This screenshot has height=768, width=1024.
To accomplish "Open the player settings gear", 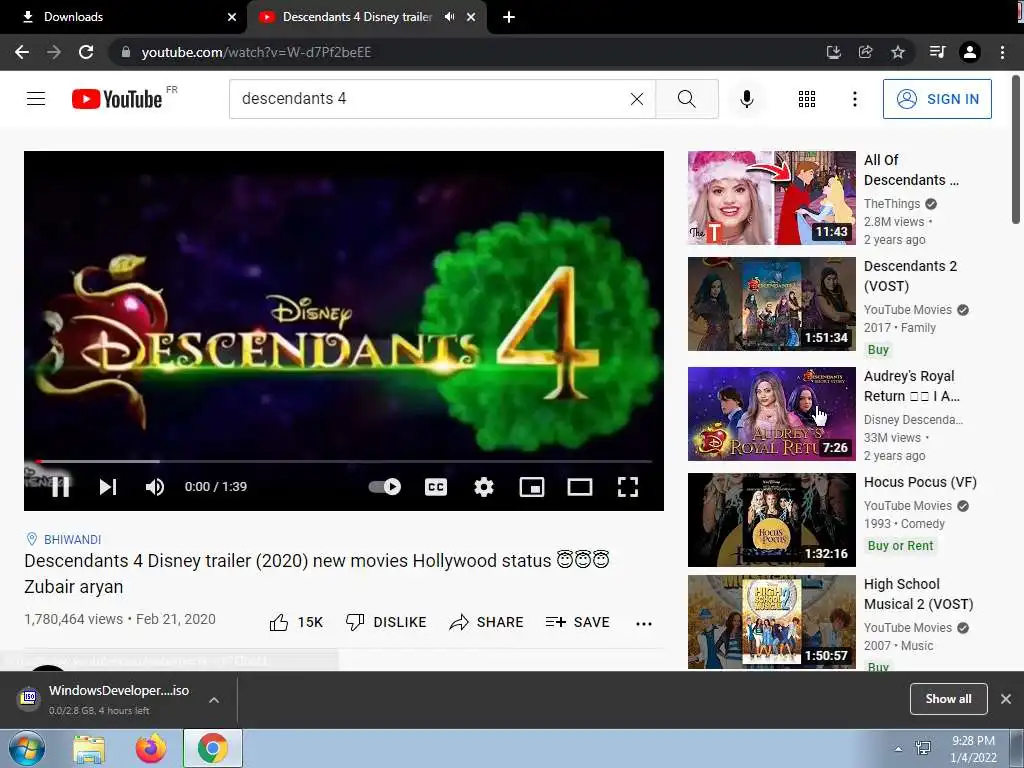I will pos(484,487).
